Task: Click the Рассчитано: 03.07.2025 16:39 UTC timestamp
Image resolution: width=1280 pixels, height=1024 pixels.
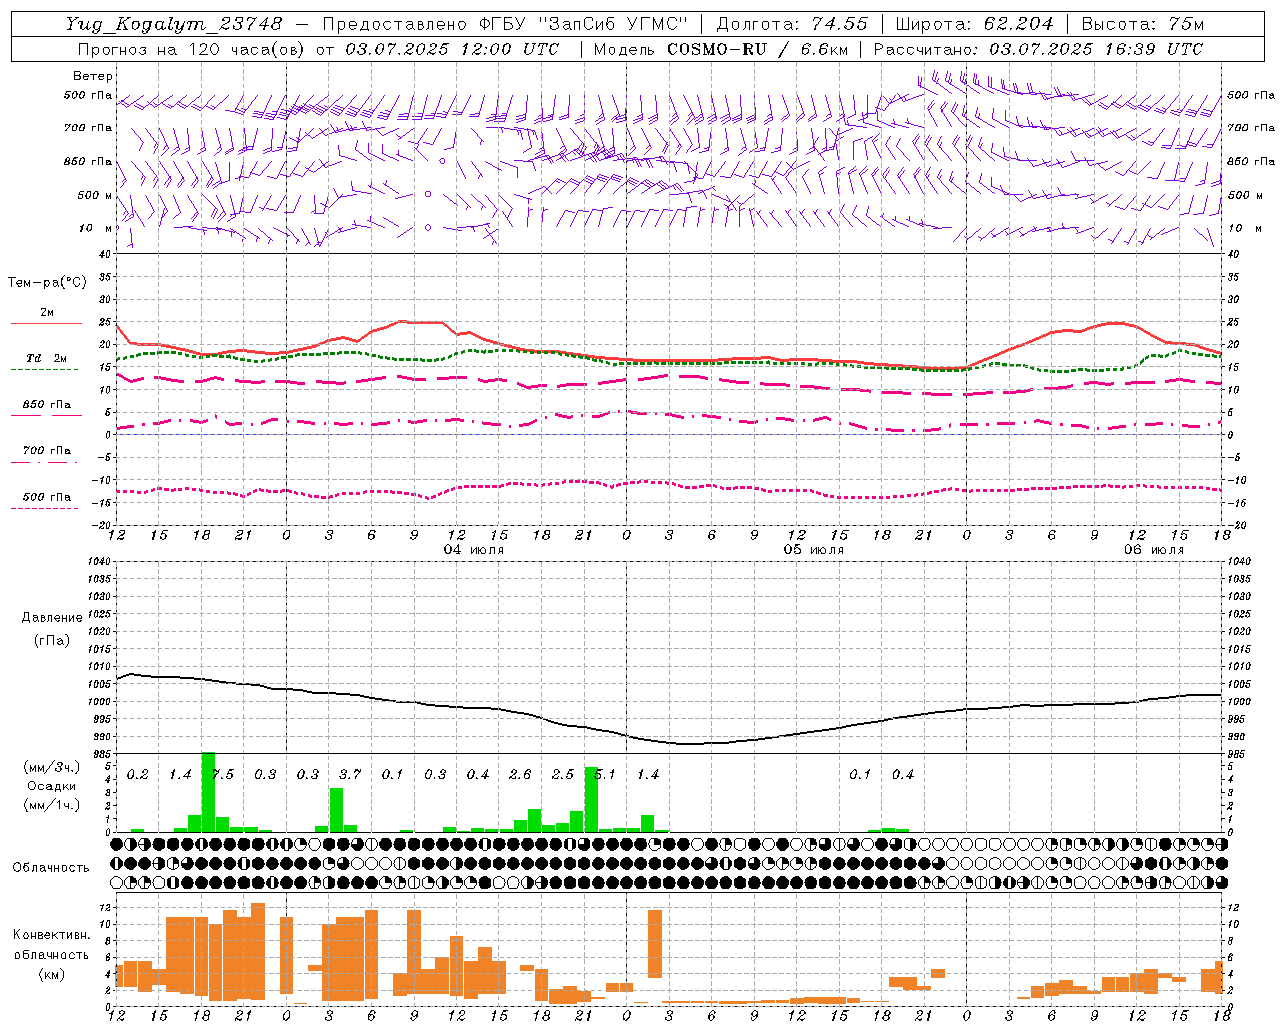Action: (x=1038, y=49)
